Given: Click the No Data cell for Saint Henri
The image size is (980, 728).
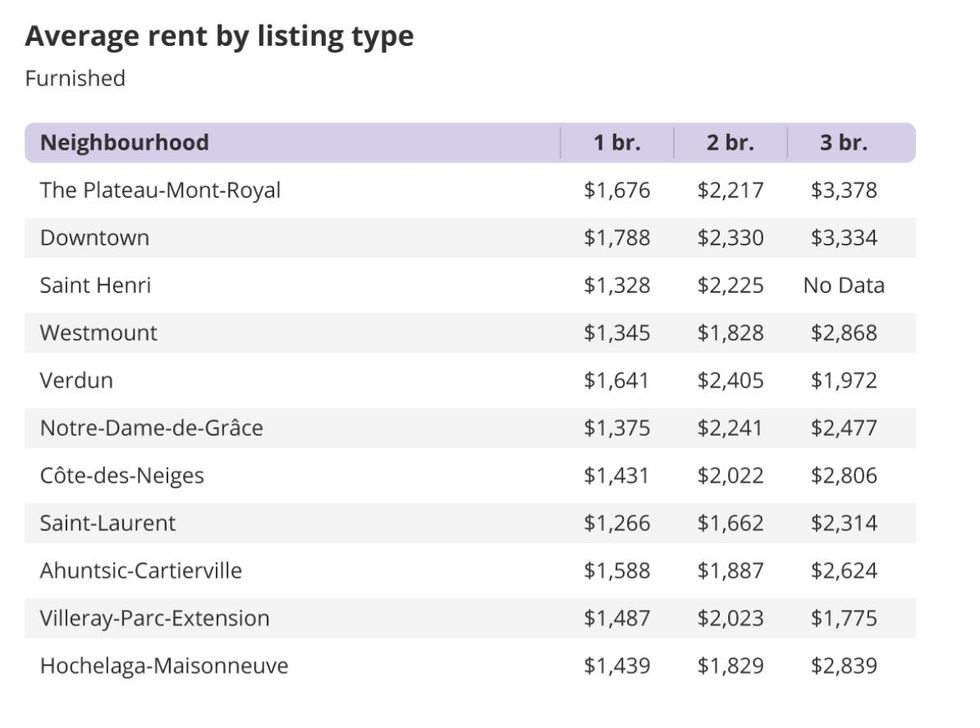Looking at the screenshot, I should click(x=843, y=285).
